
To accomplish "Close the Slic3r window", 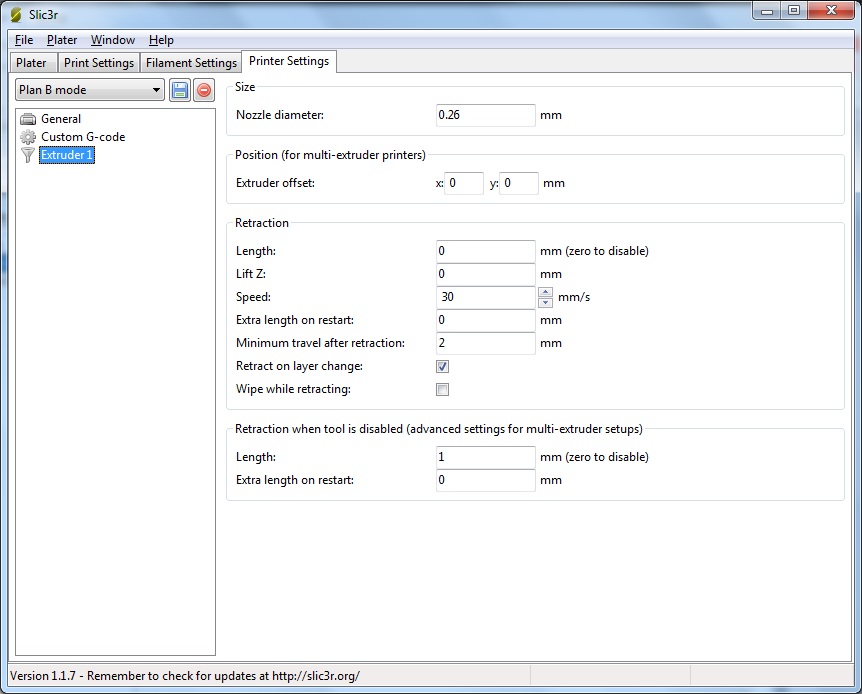I will pos(831,10).
